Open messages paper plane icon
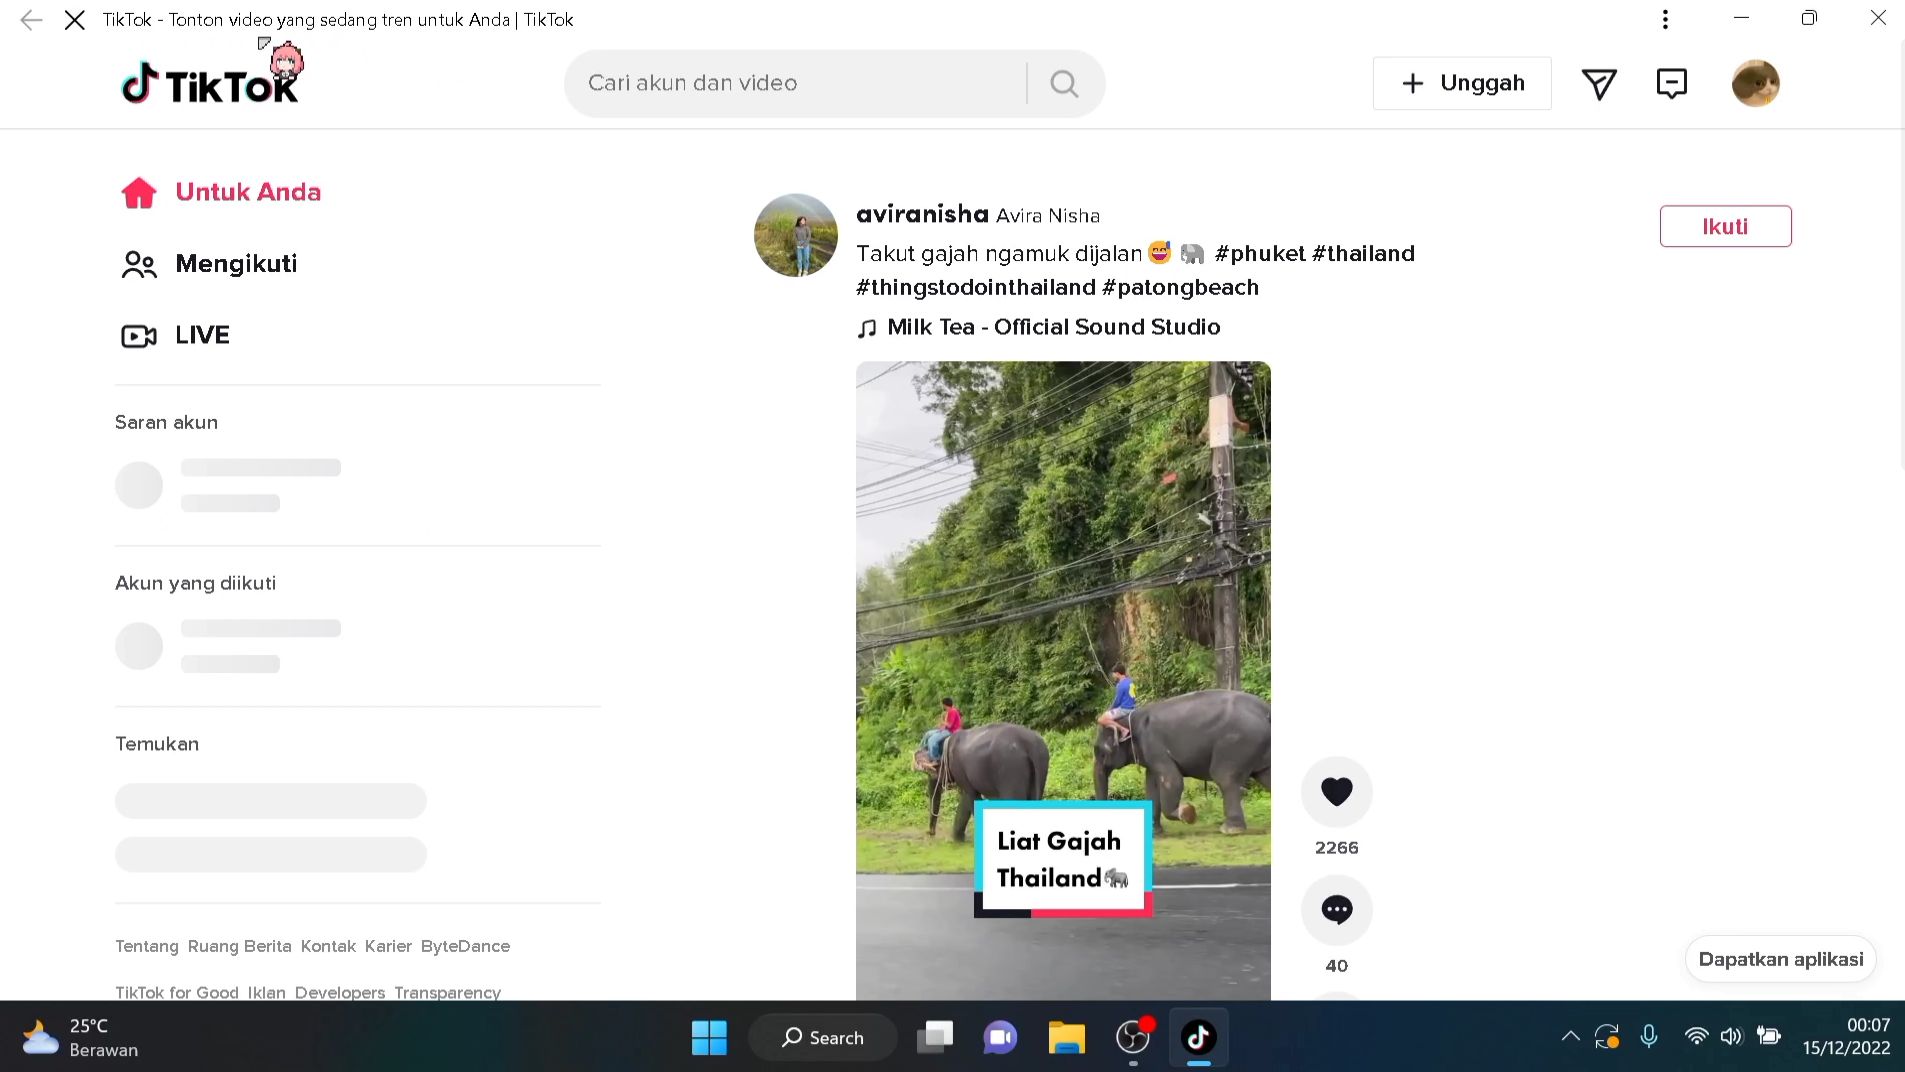This screenshot has width=1905, height=1072. click(1598, 83)
